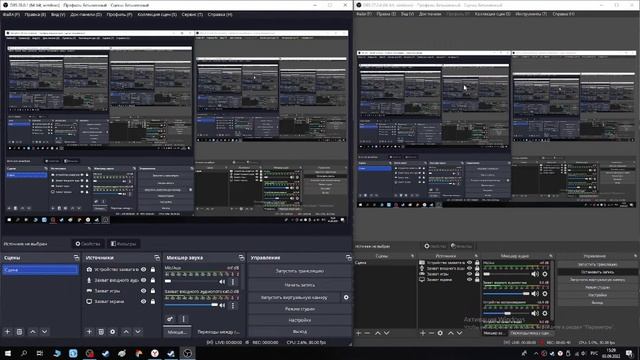Click Свойства gear button in left OBS window
The height and width of the screenshot is (360, 640).
tap(88, 244)
